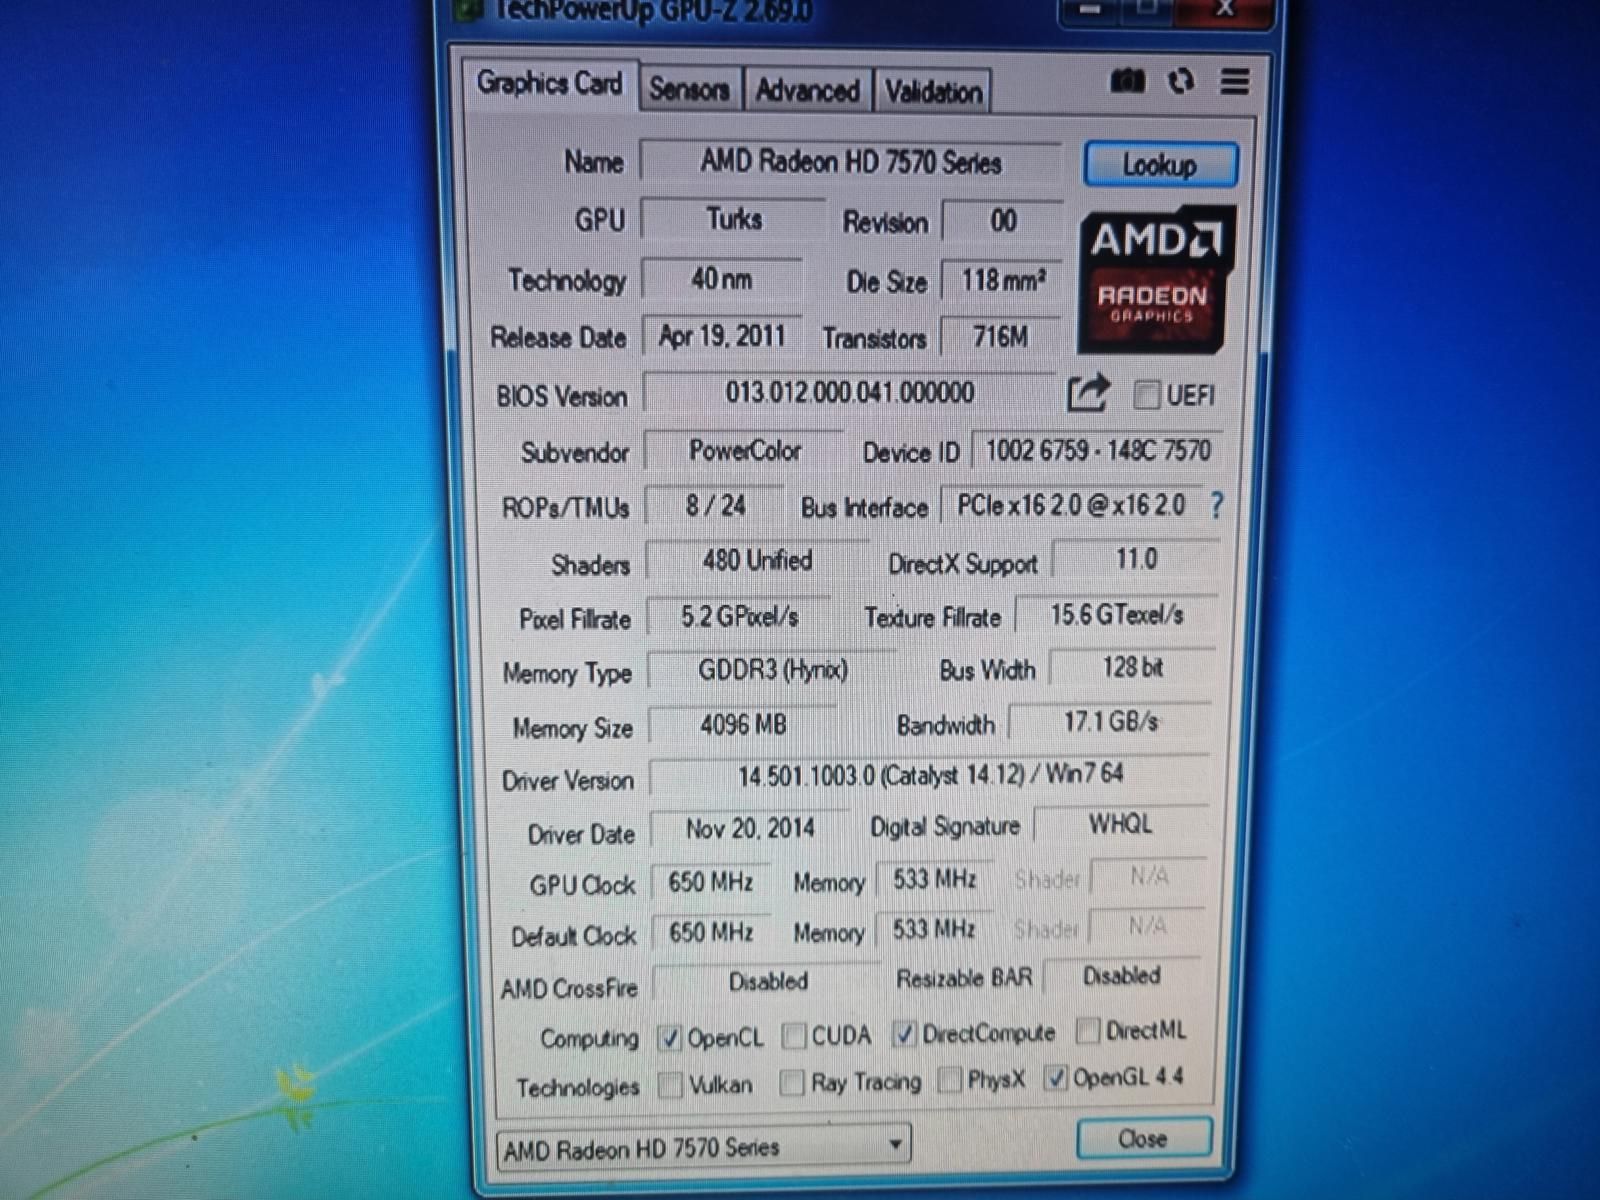Click the Memory Type GDDR3 (Hynix) value

click(772, 670)
